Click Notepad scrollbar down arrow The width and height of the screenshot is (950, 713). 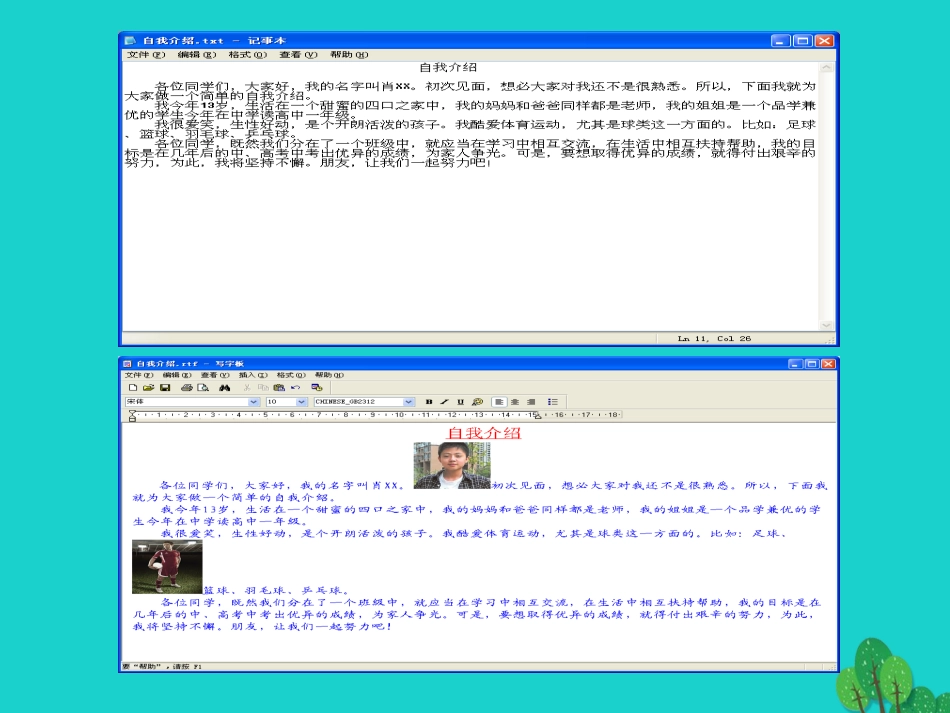826,325
